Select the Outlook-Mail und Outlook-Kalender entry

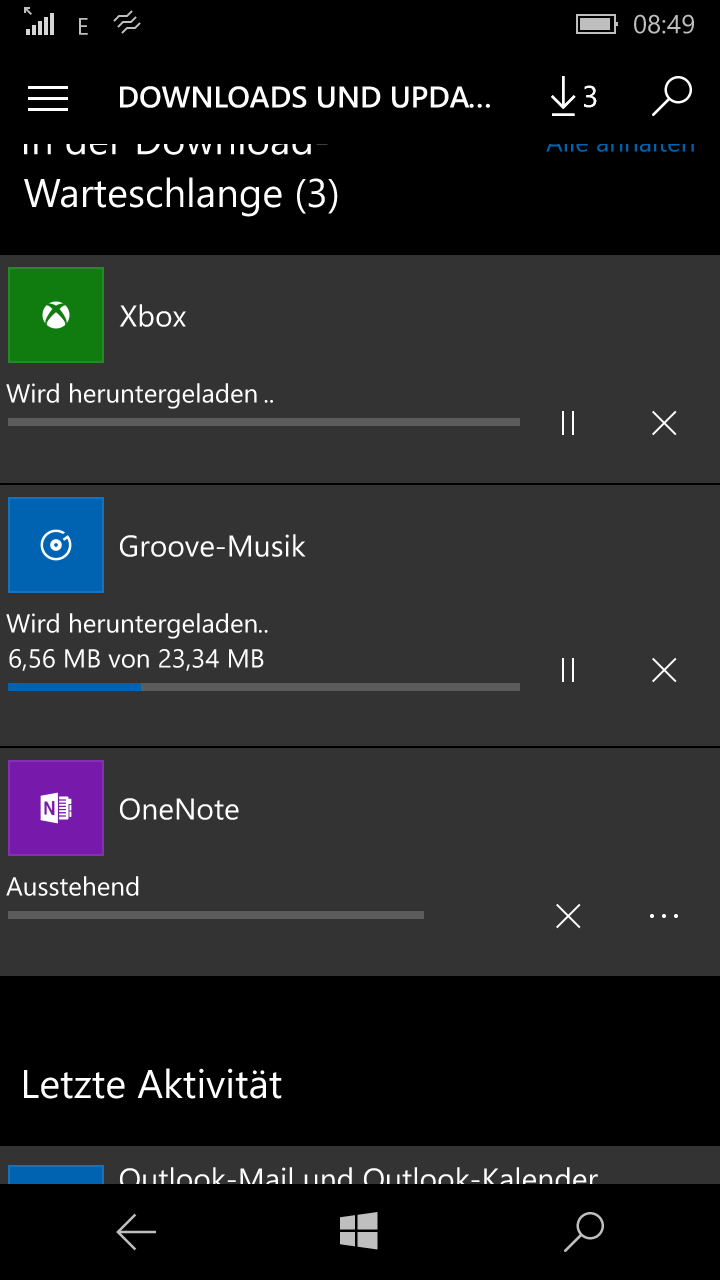coord(358,1172)
